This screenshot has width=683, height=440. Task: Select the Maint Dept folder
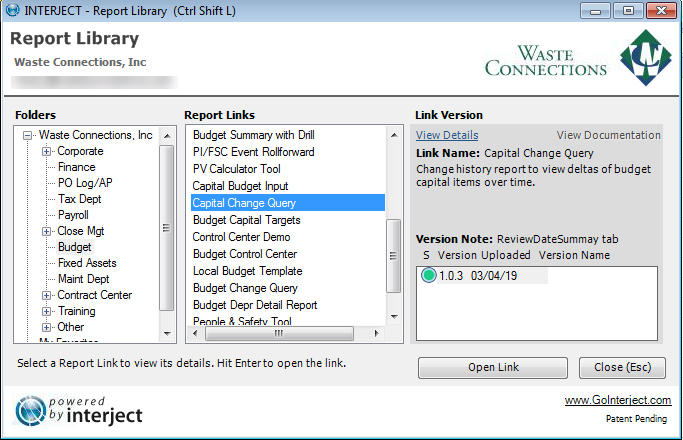[x=83, y=279]
